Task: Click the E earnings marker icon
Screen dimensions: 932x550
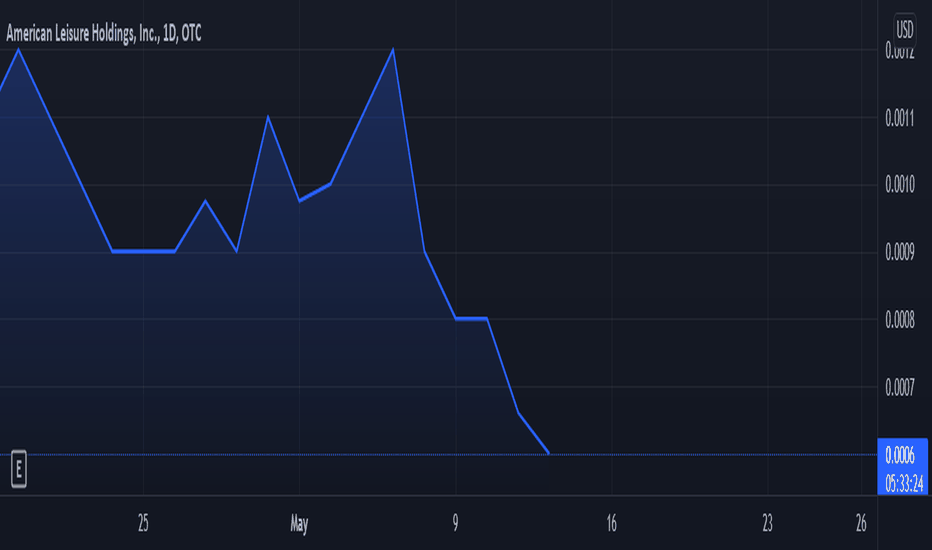Action: point(18,469)
